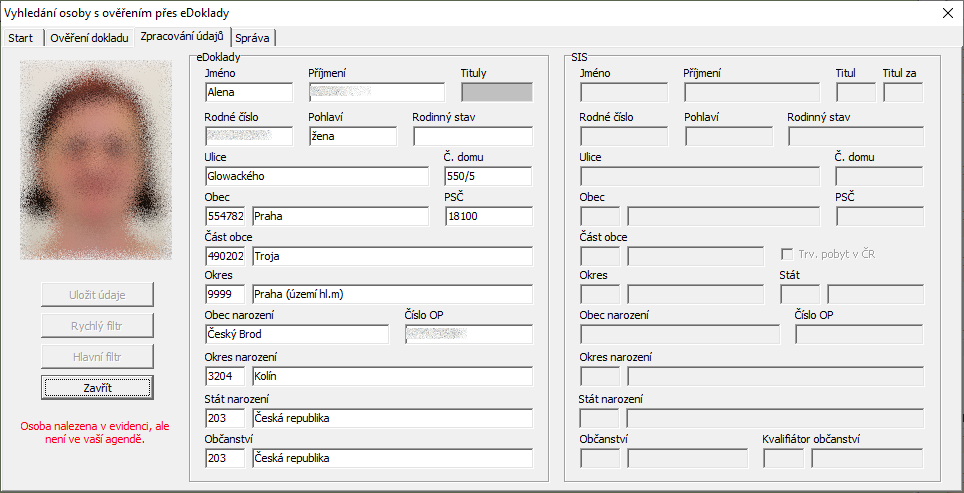Select the Správa tab
Image resolution: width=964 pixels, height=493 pixels.
(252, 38)
